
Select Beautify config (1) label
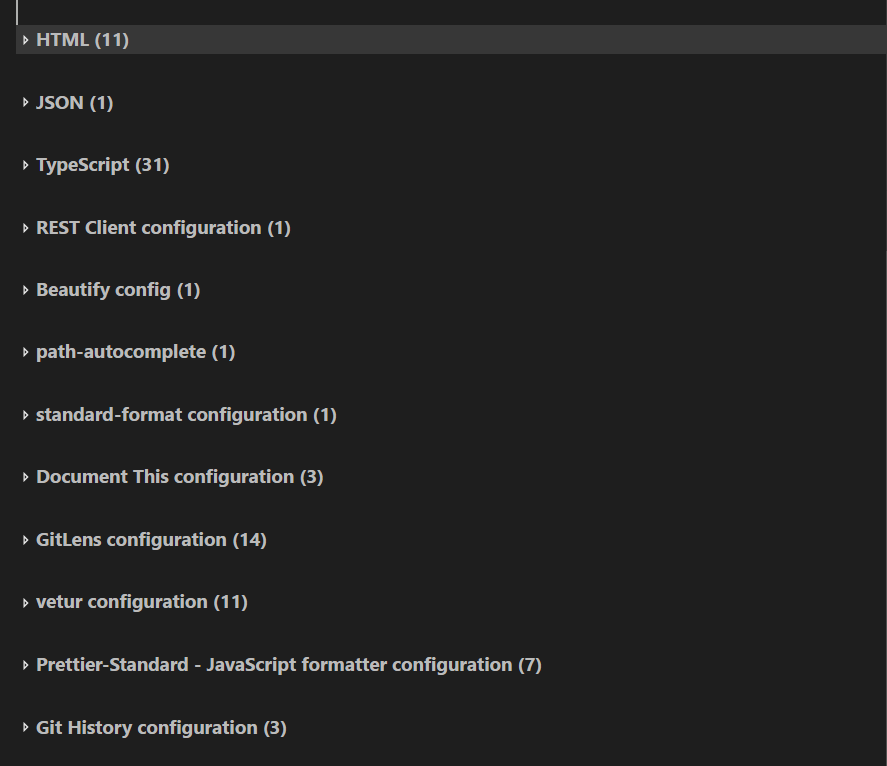click(x=118, y=290)
